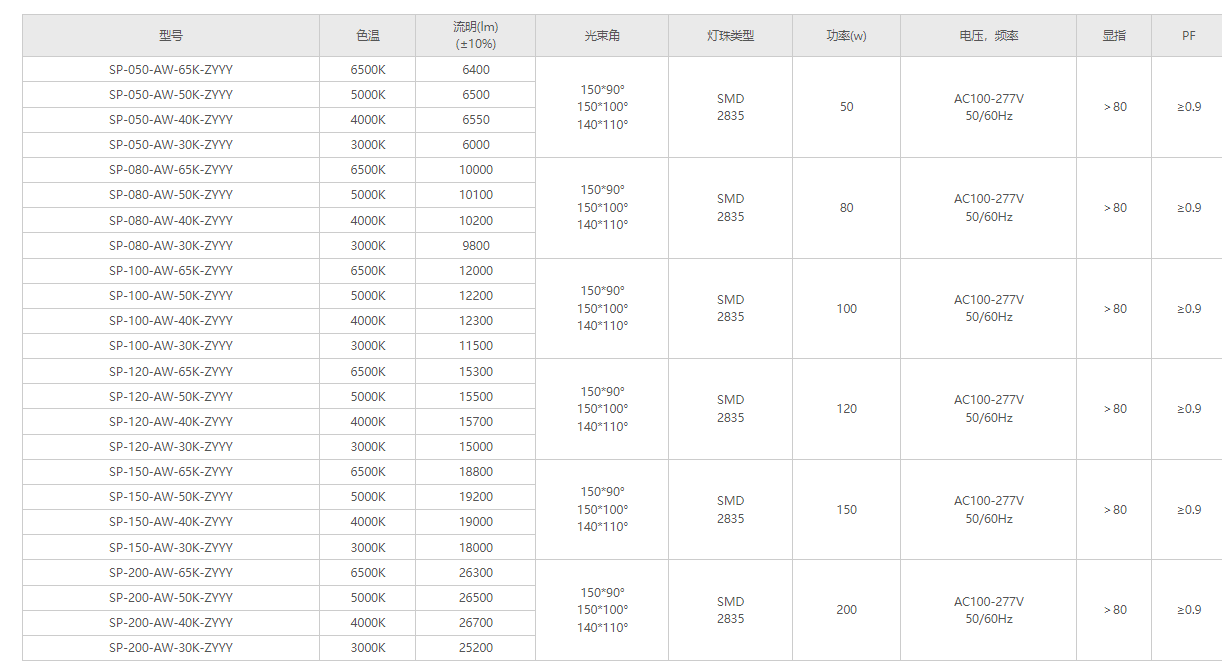1222x668 pixels.
Task: Click the 型号 column header
Action: (x=171, y=36)
